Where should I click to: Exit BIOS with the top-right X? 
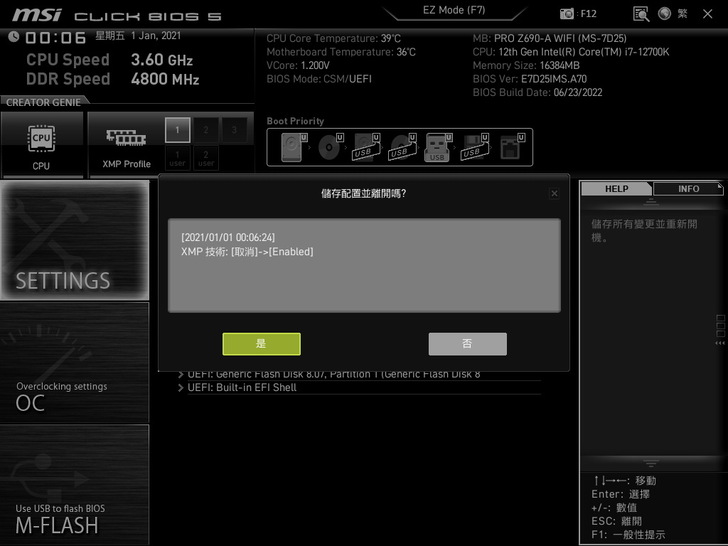(708, 14)
